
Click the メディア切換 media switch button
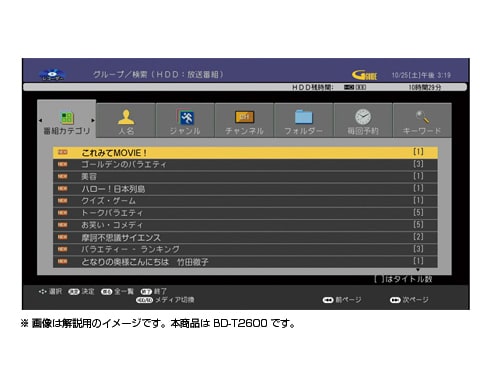pos(165,300)
